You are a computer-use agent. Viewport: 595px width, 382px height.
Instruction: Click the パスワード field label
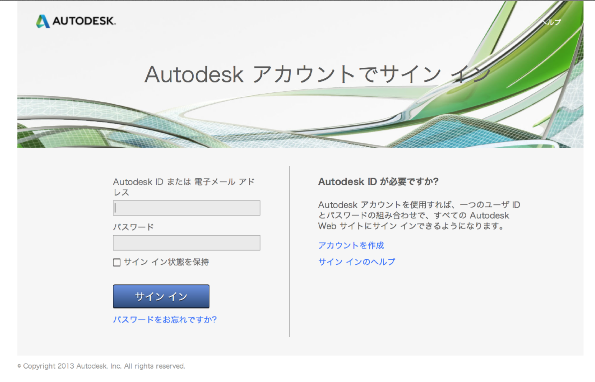tap(133, 227)
